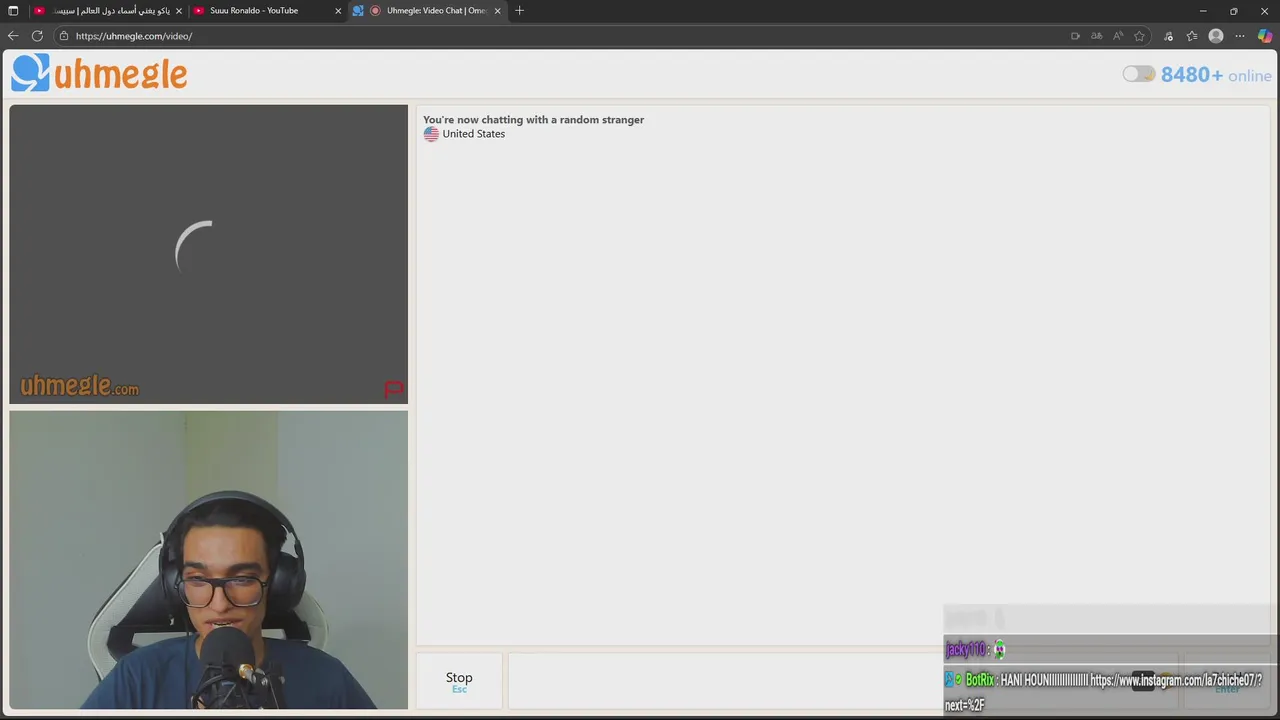Click the Uhmegle logo
This screenshot has height=720, width=1280.
pyautogui.click(x=99, y=73)
